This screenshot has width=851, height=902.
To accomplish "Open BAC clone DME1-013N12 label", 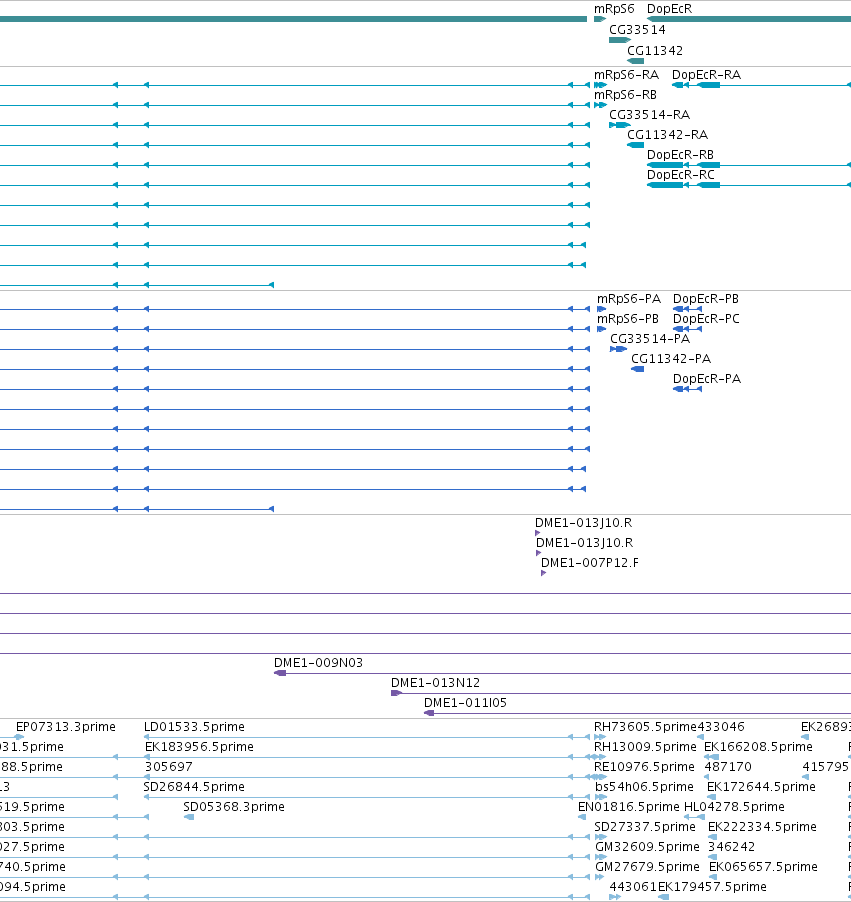I will tap(435, 683).
